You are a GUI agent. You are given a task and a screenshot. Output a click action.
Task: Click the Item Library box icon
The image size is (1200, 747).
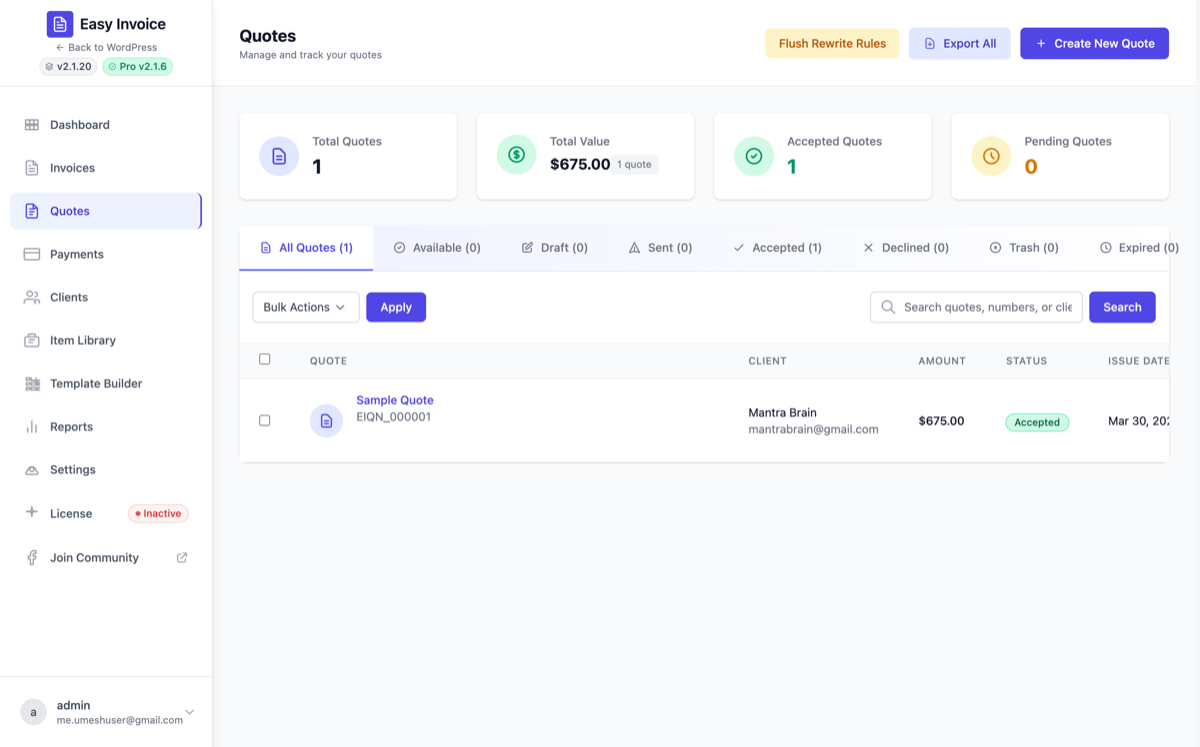pyautogui.click(x=32, y=340)
